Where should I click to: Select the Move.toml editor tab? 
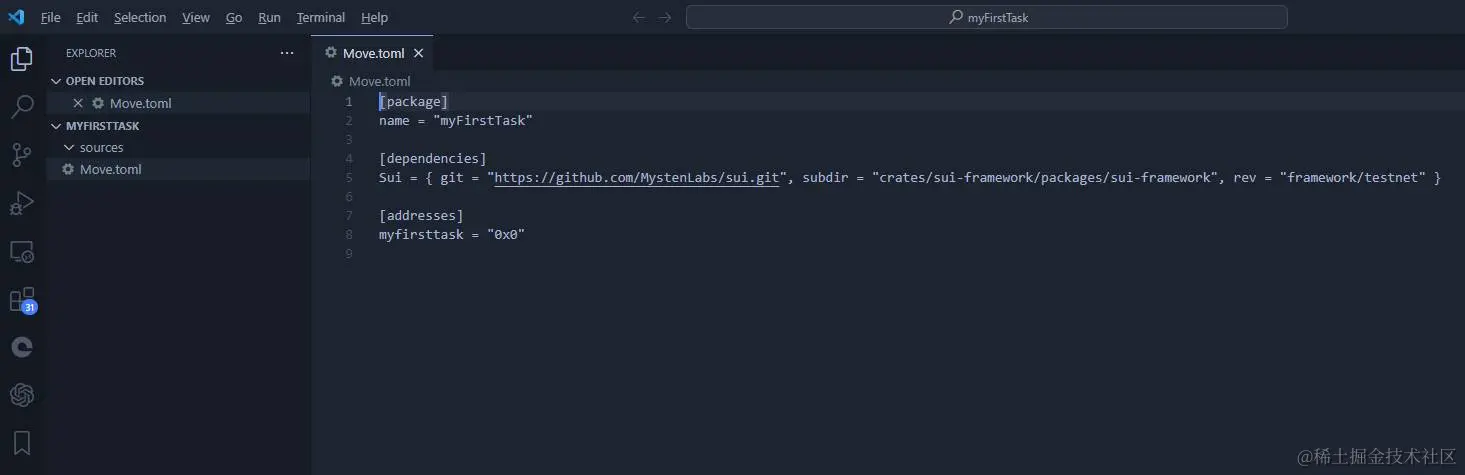[372, 53]
